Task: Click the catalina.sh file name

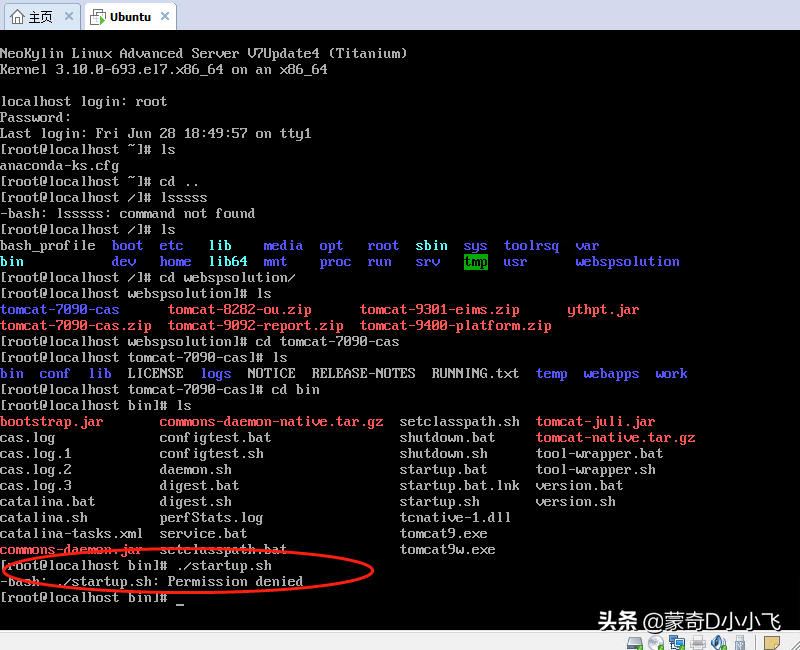Action: 44,517
